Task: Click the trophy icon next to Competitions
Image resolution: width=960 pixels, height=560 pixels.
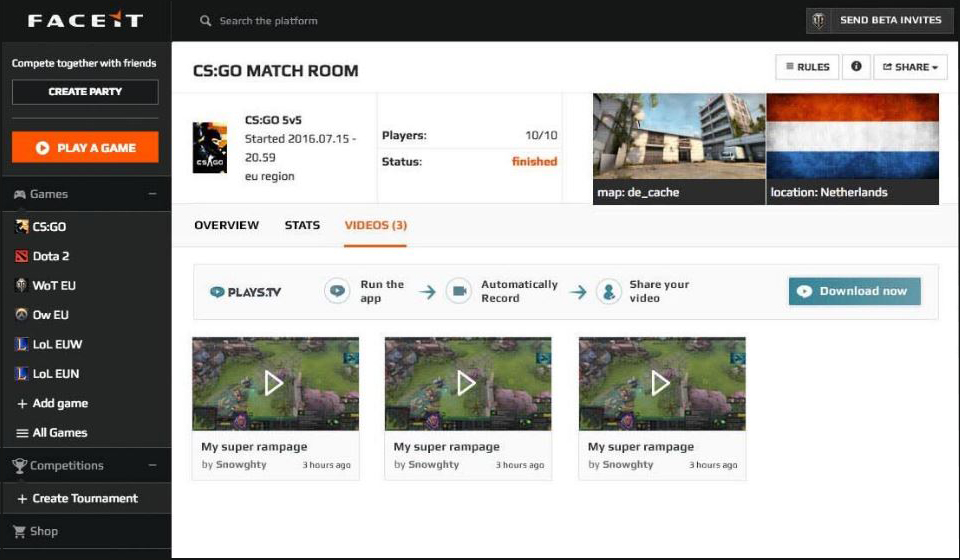Action: tap(20, 466)
